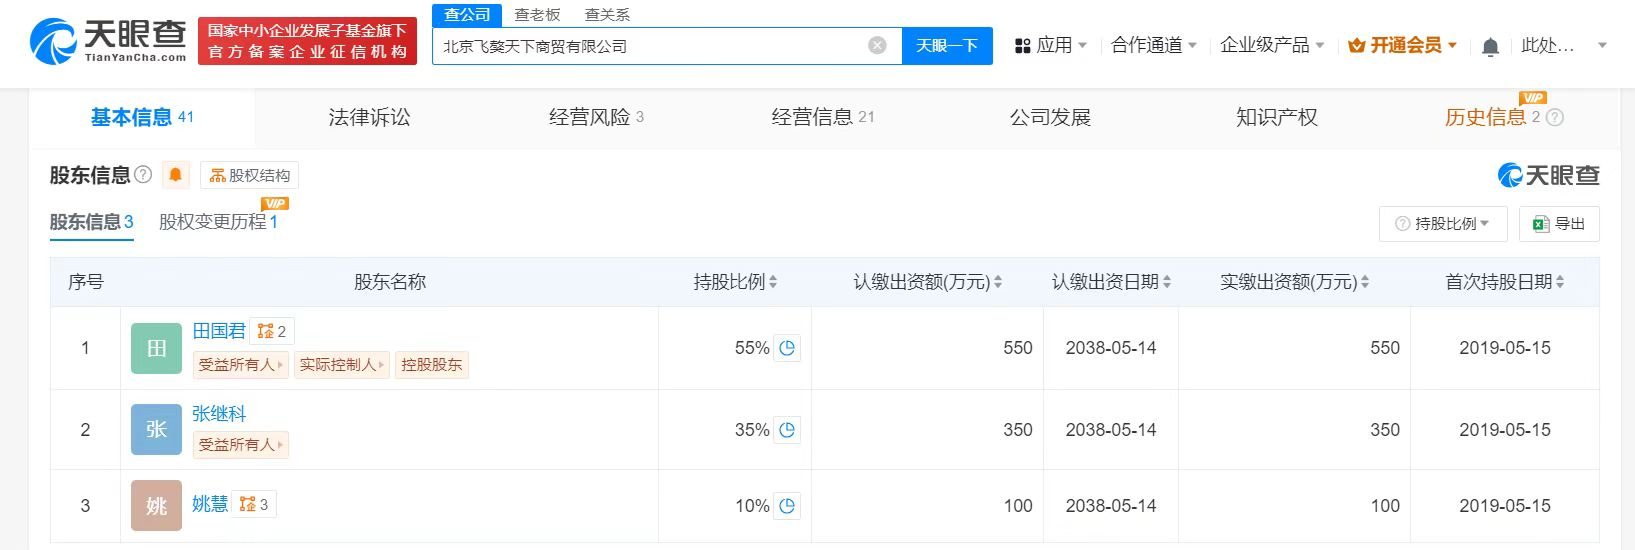This screenshot has width=1635, height=550.
Task: Click the 实际控制人 tag
Action: coord(341,365)
